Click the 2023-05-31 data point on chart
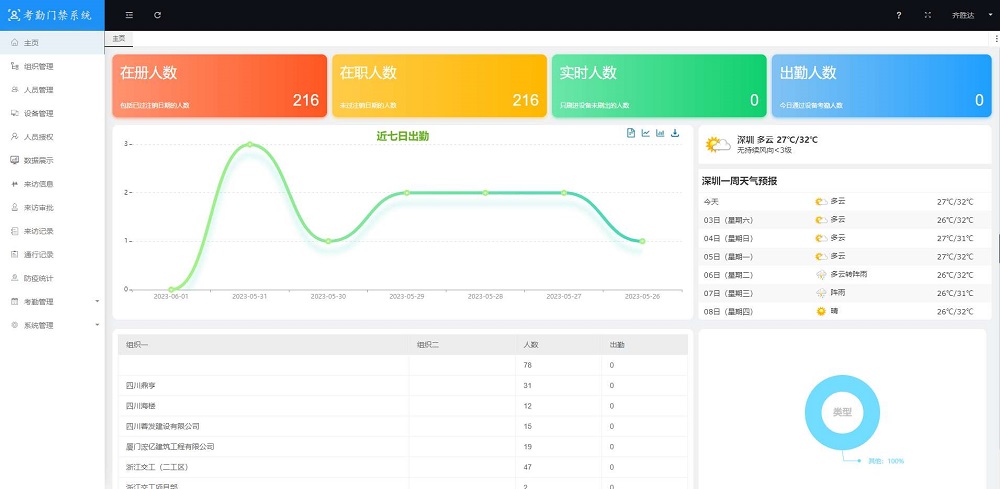Image resolution: width=1000 pixels, height=489 pixels. [249, 145]
